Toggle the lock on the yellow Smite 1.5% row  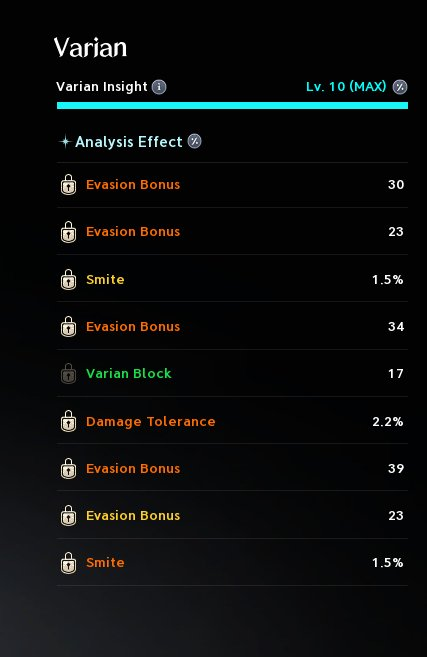click(x=68, y=279)
